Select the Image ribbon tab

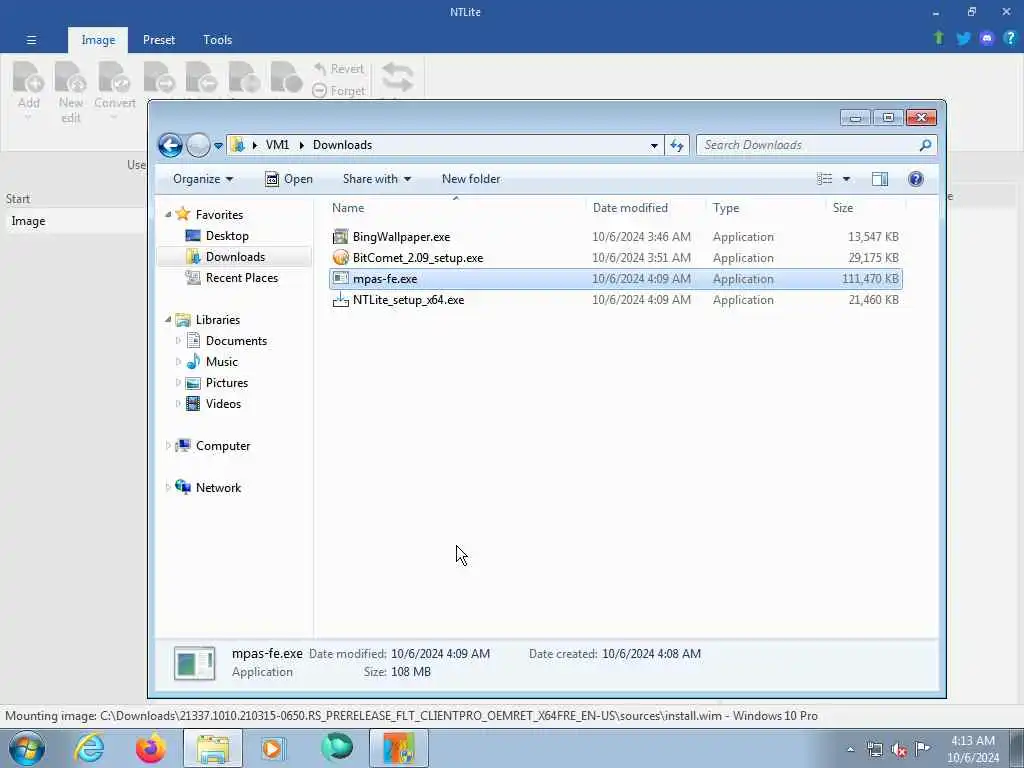click(x=98, y=40)
